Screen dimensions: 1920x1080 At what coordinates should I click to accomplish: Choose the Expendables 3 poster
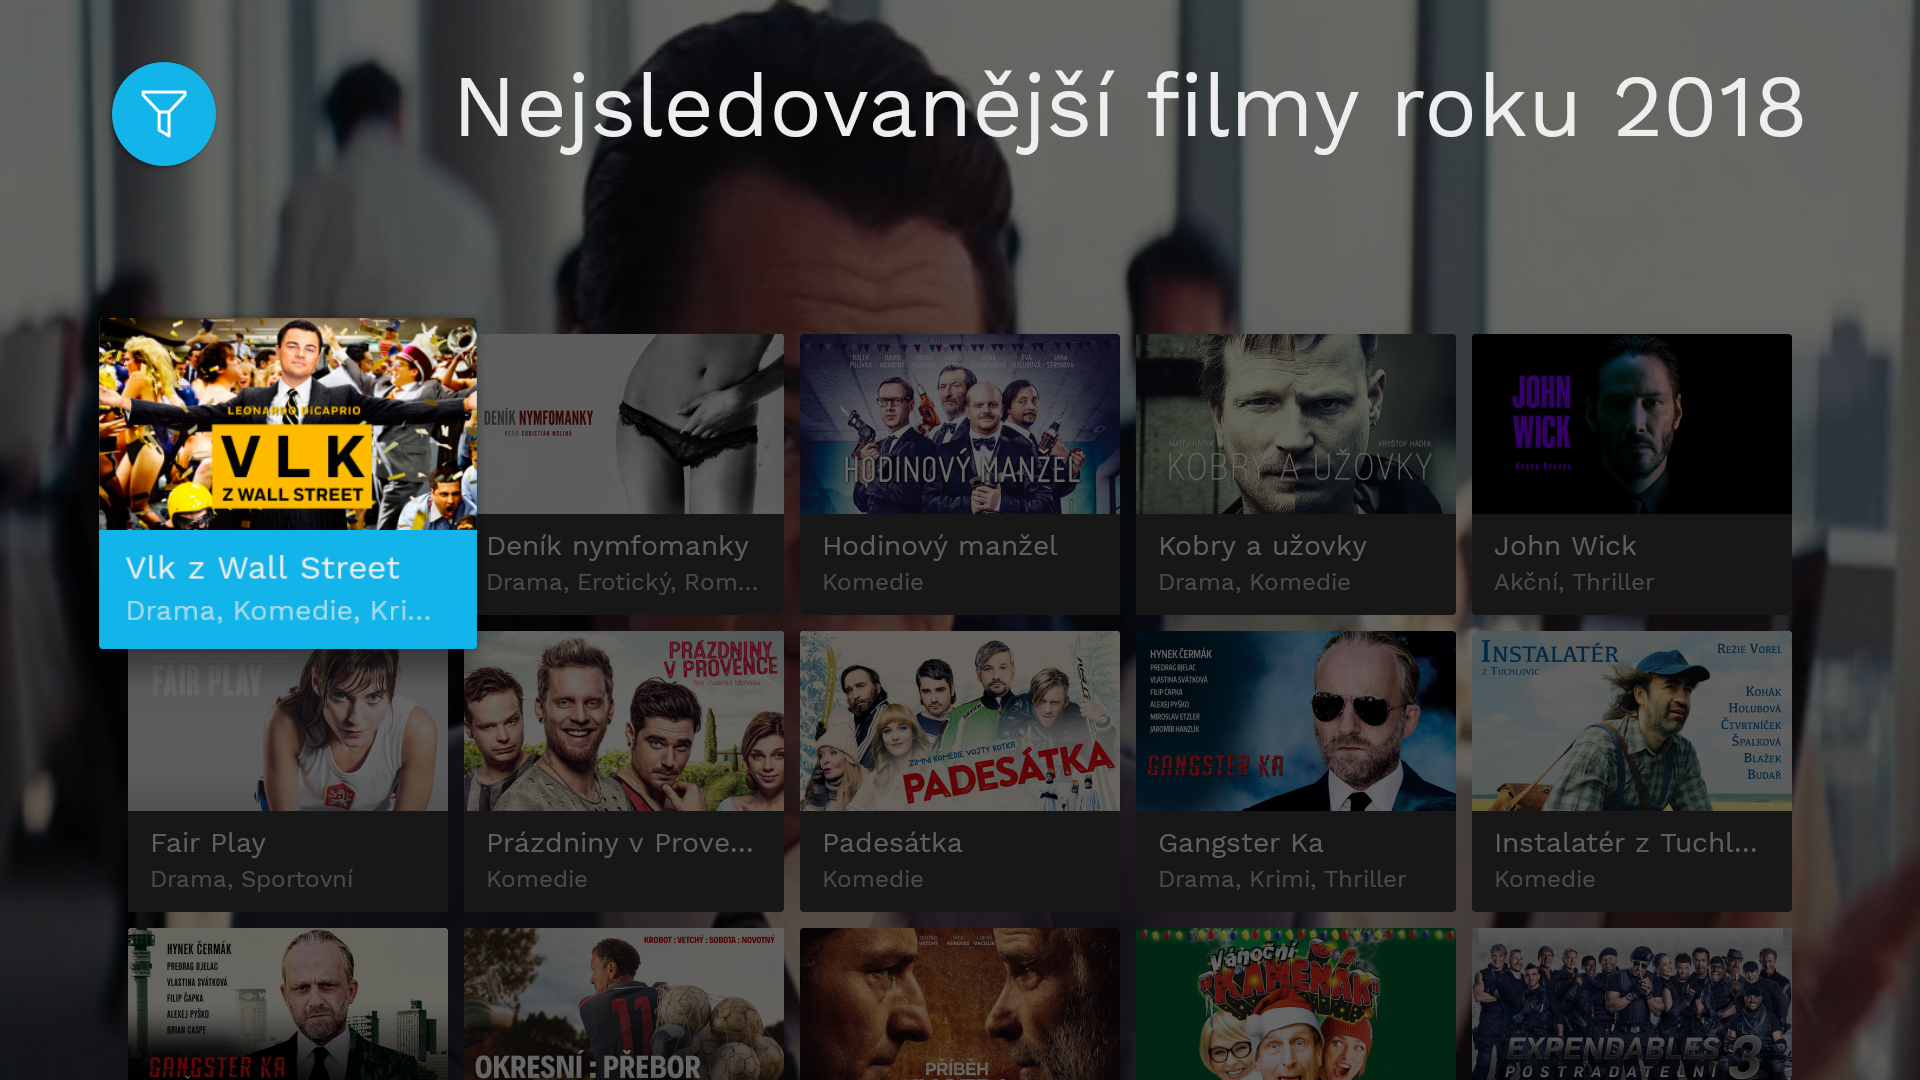point(1632,1004)
